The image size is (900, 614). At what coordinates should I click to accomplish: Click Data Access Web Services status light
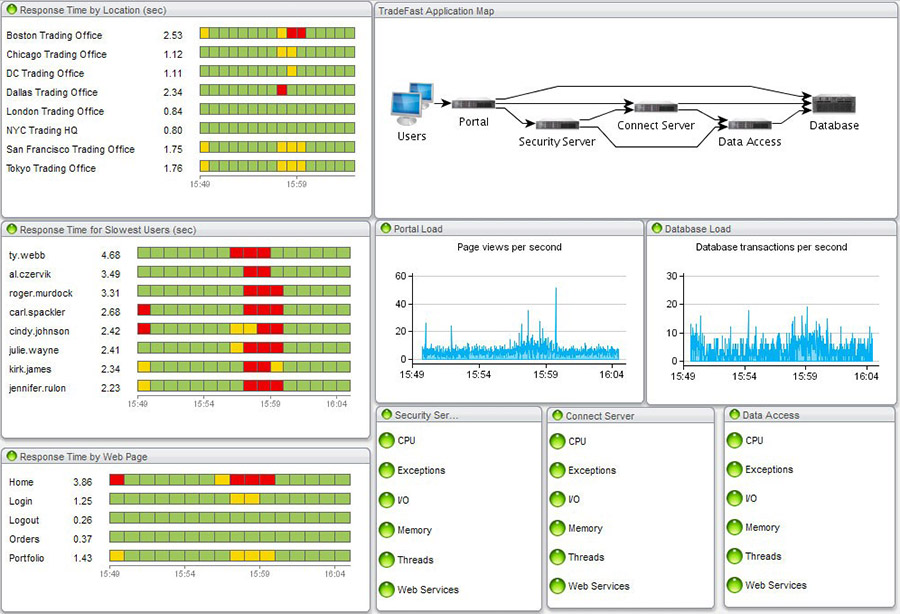[x=734, y=585]
